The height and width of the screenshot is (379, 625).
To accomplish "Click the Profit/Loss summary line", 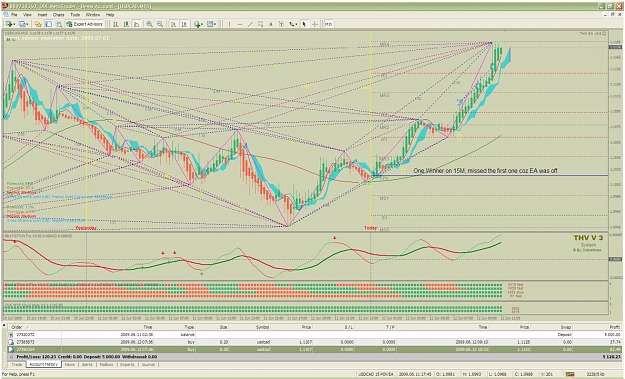I will [x=314, y=357].
